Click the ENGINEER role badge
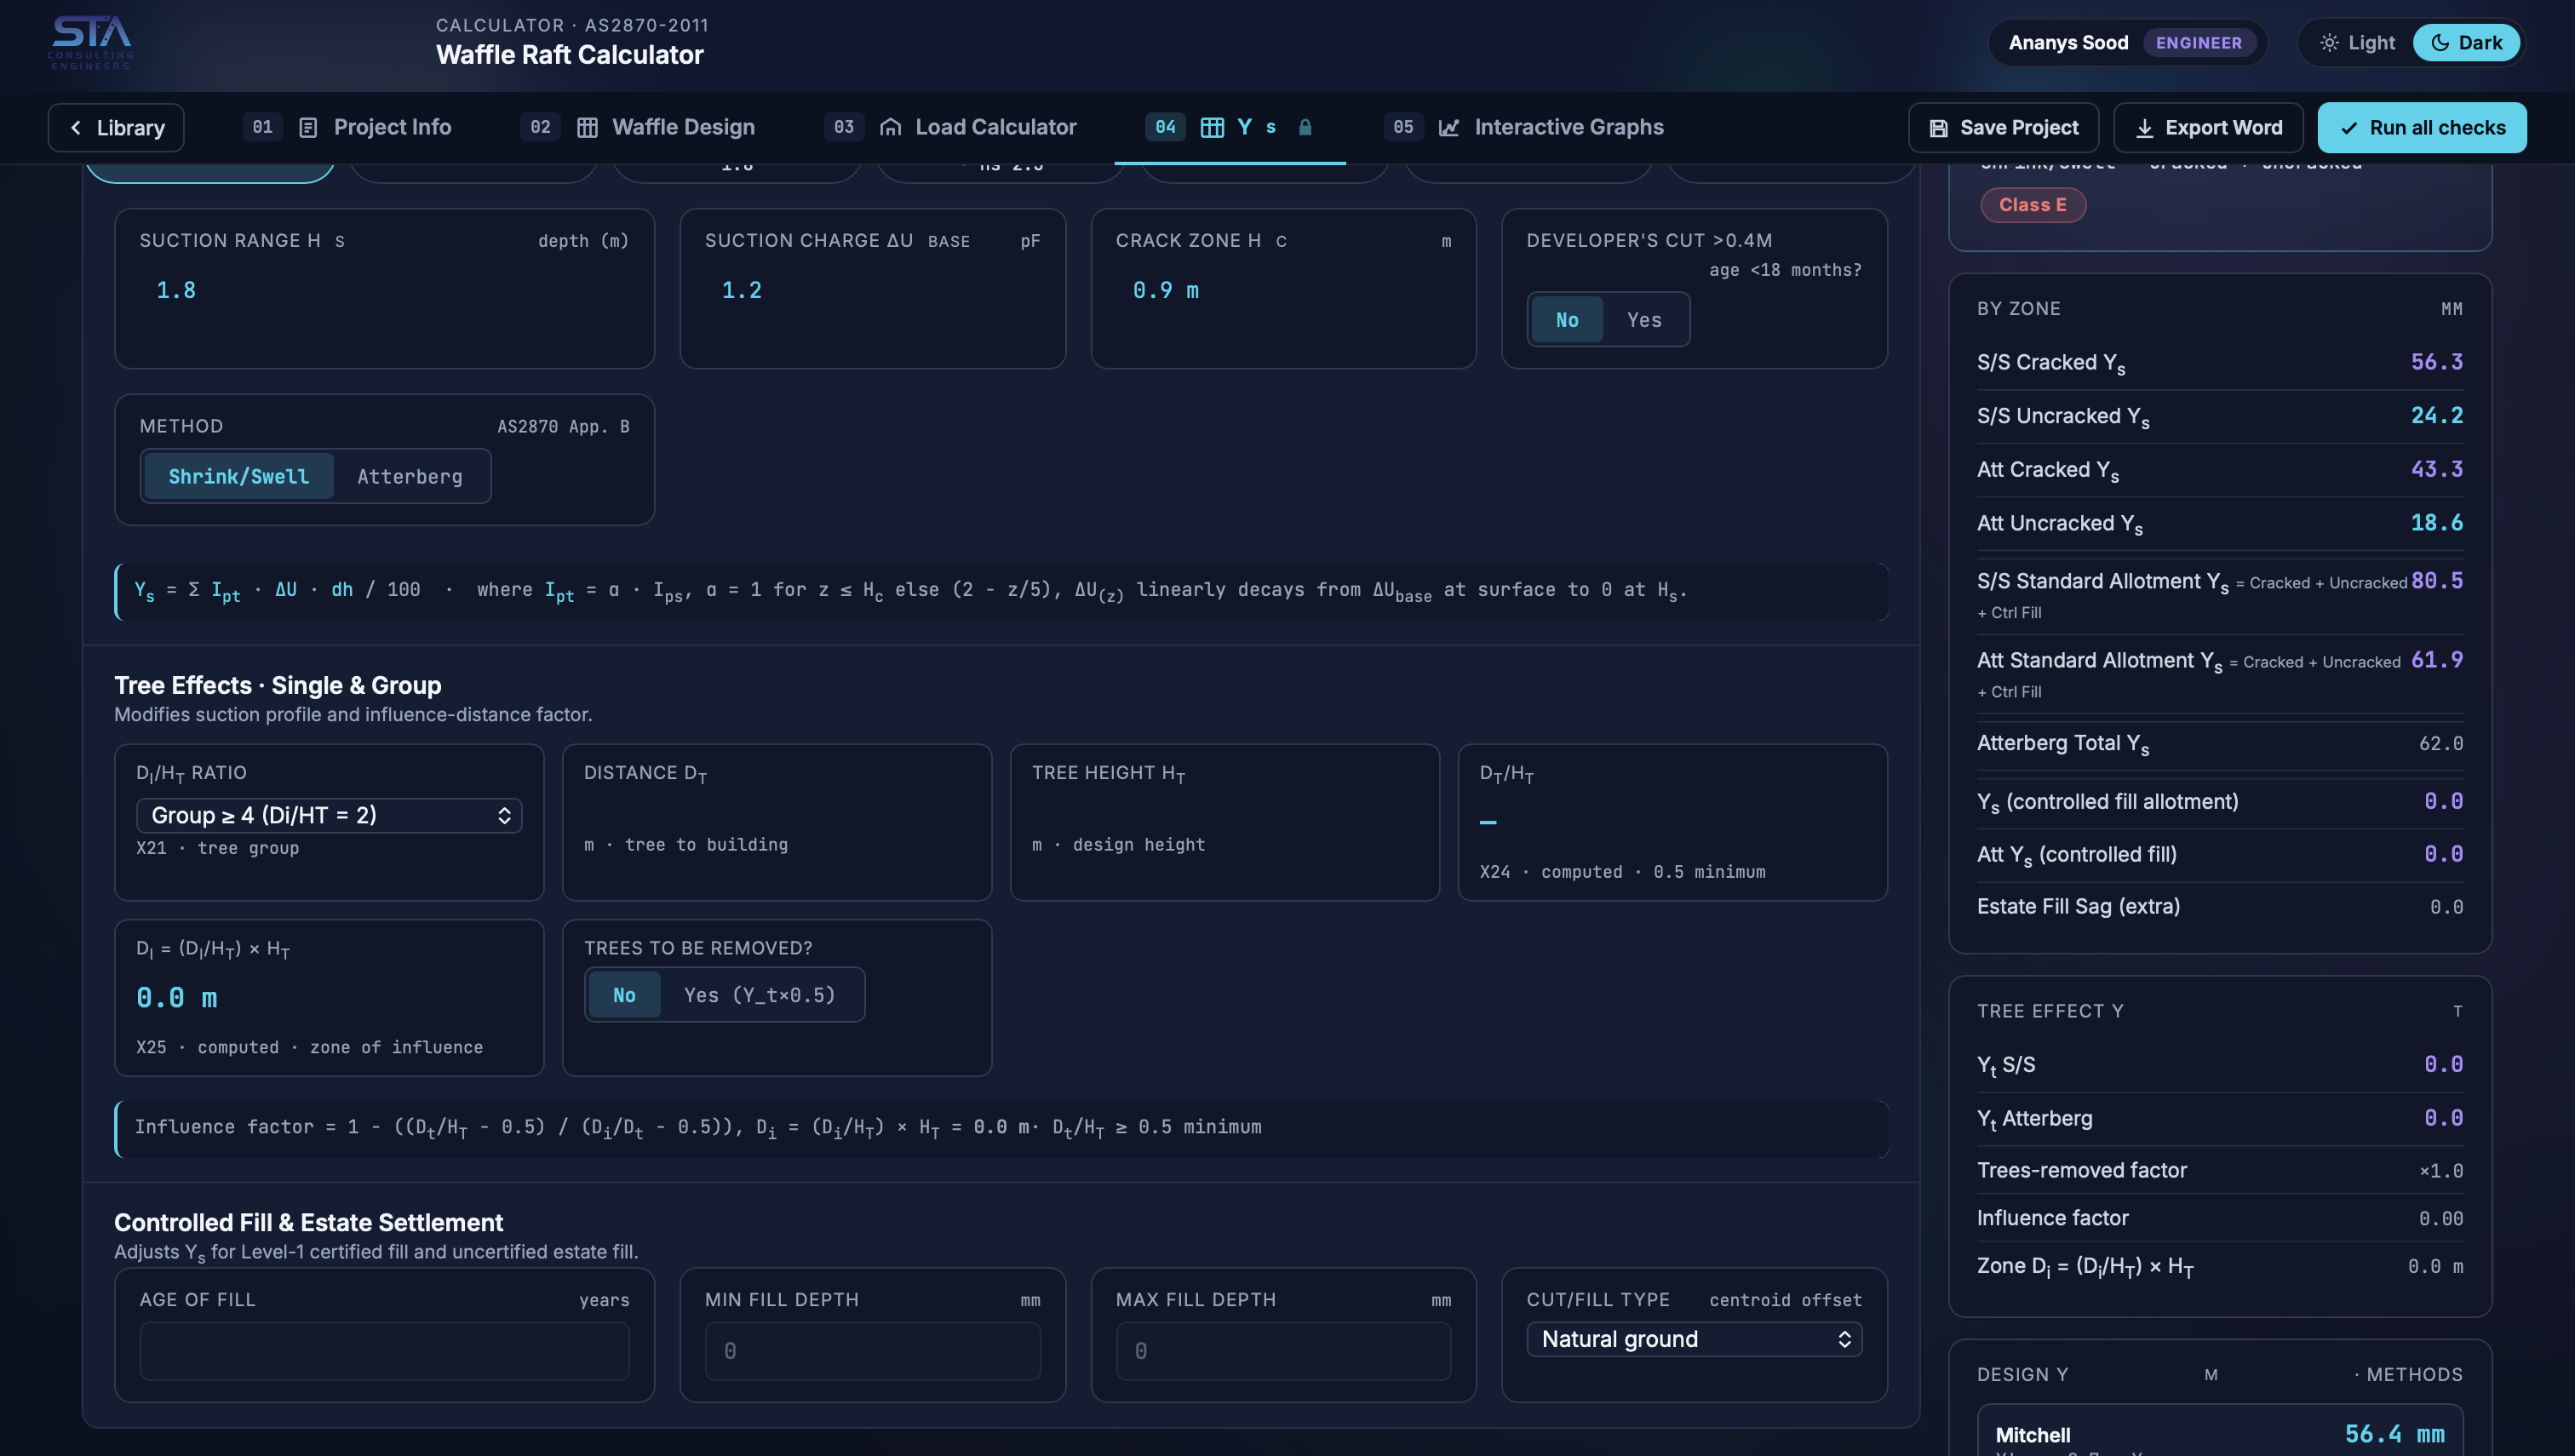The height and width of the screenshot is (1456, 2575). tap(2198, 43)
